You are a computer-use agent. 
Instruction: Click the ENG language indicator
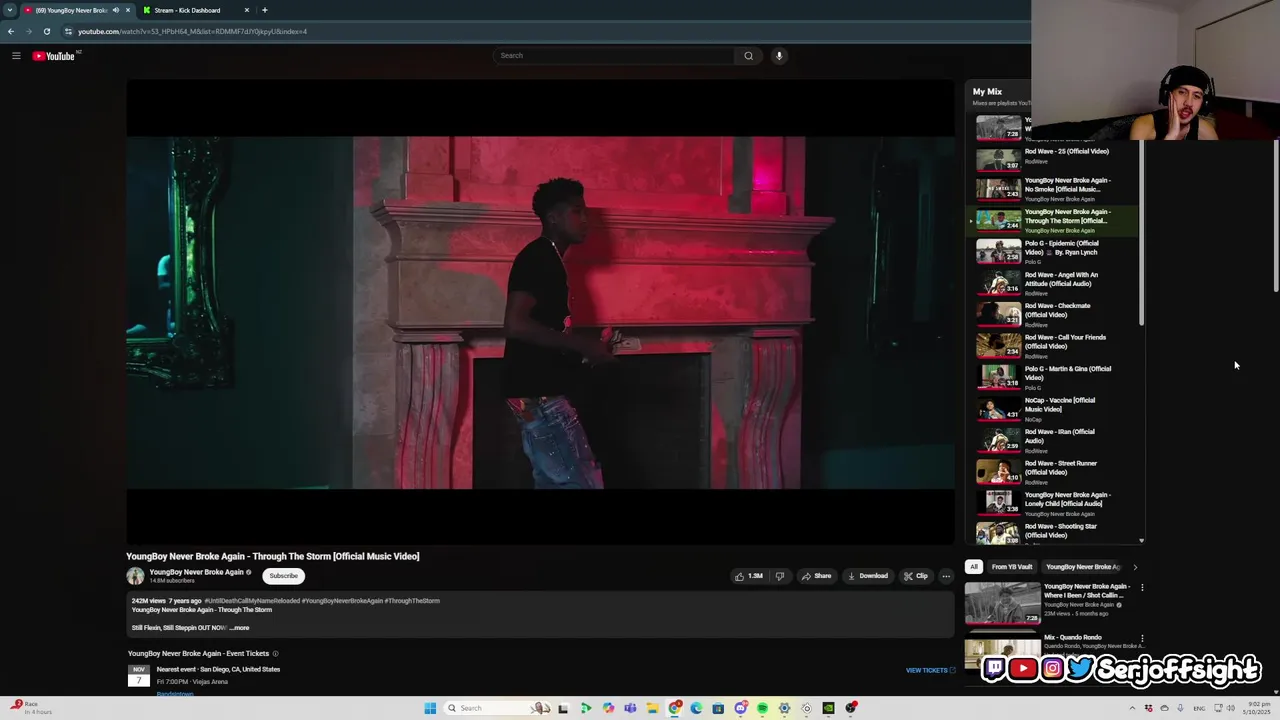coord(1199,708)
